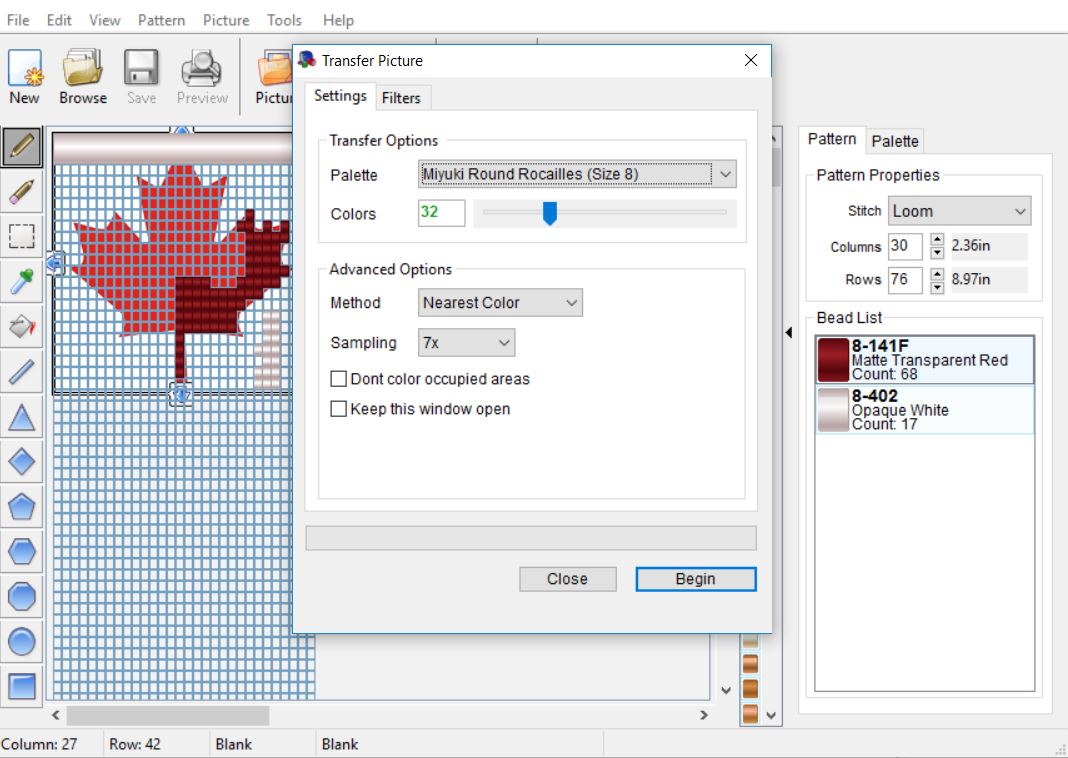The width and height of the screenshot is (1068, 758).
Task: Click the canvas vertical scroll down arrow
Action: (725, 691)
